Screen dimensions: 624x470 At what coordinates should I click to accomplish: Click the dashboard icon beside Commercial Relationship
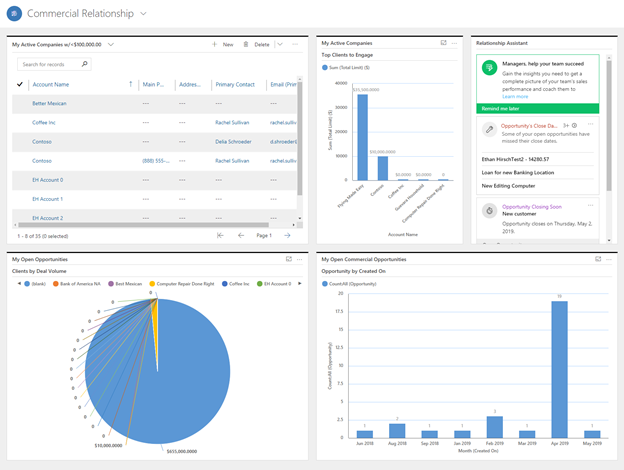[14, 14]
